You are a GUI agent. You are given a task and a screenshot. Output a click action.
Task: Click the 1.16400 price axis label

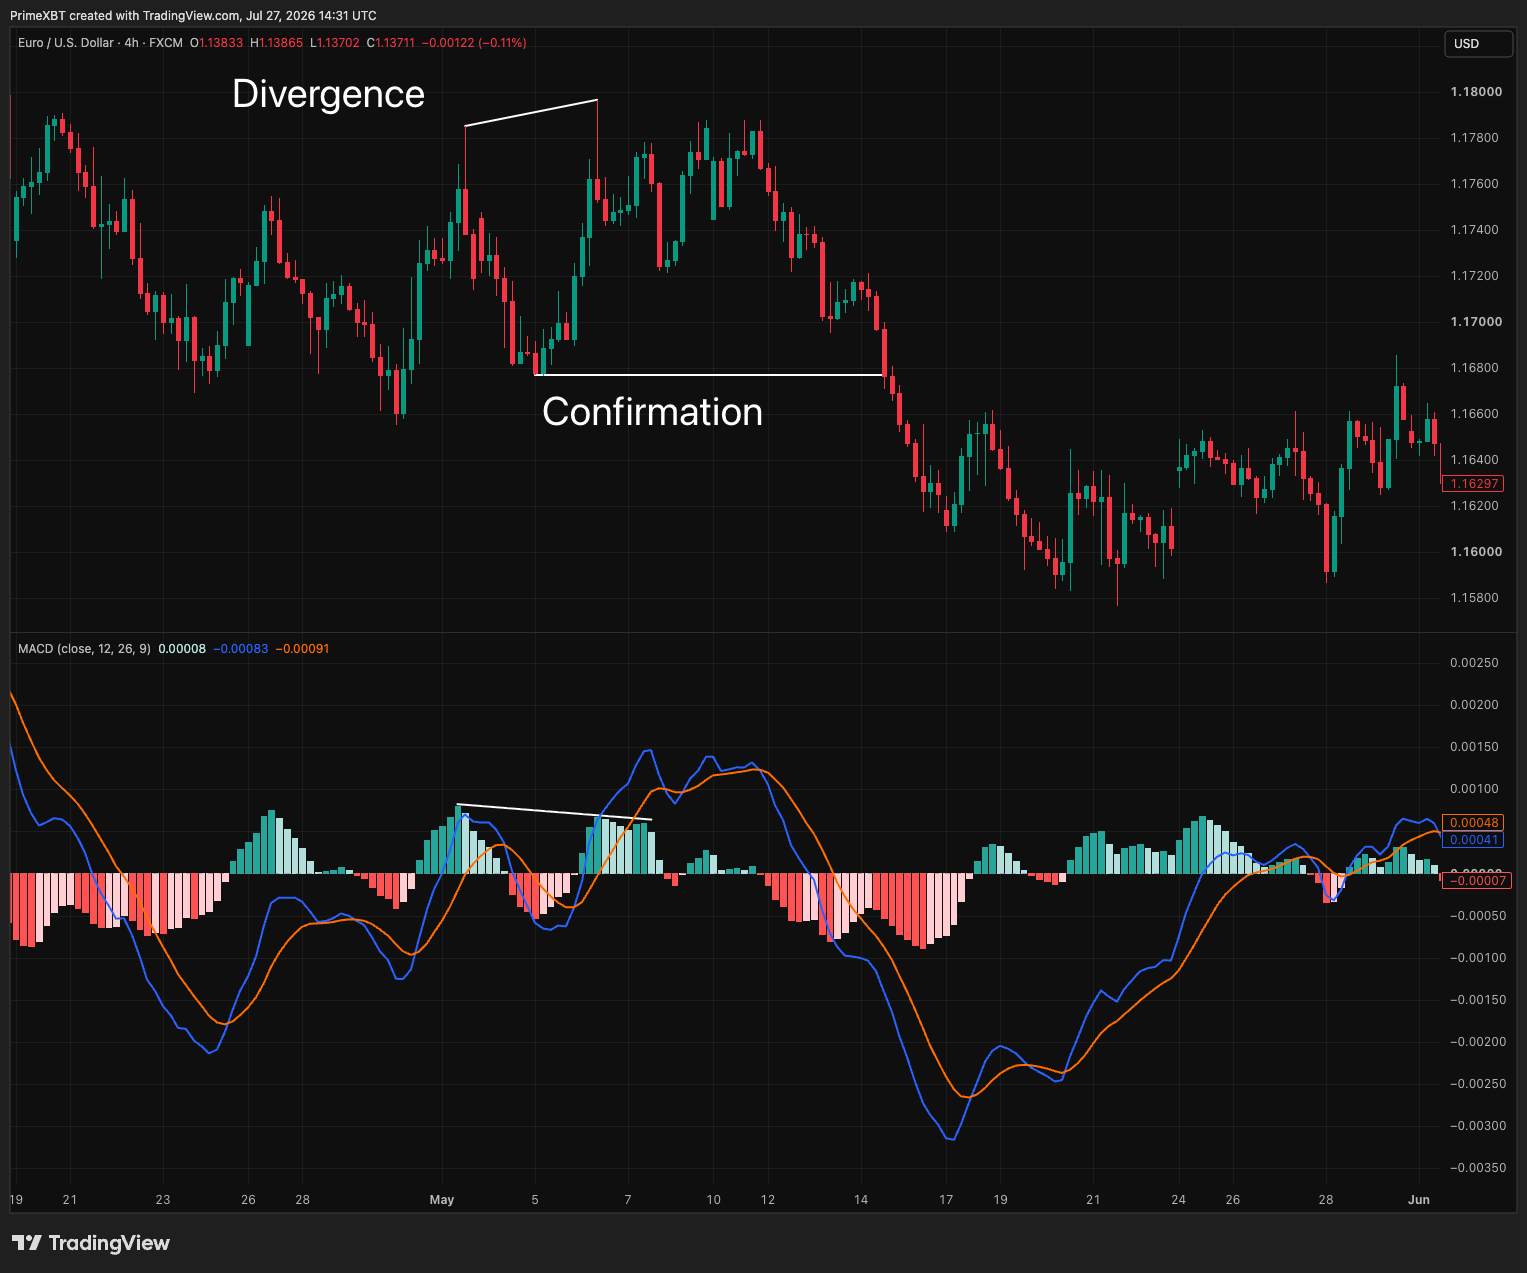1476,460
